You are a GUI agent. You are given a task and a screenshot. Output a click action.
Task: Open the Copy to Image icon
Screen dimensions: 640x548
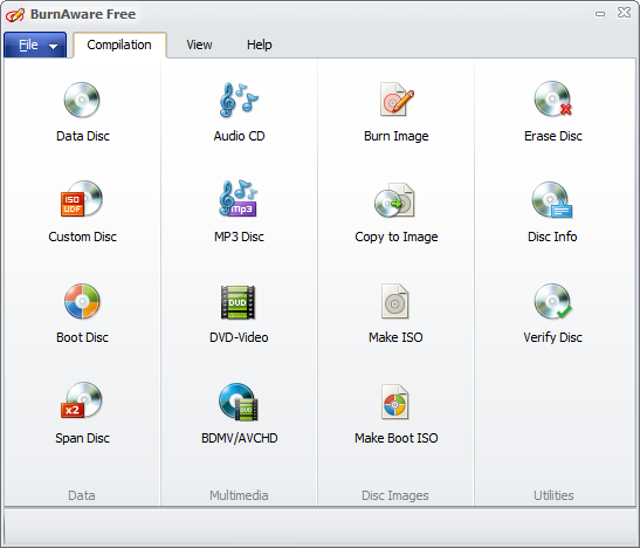coord(395,200)
